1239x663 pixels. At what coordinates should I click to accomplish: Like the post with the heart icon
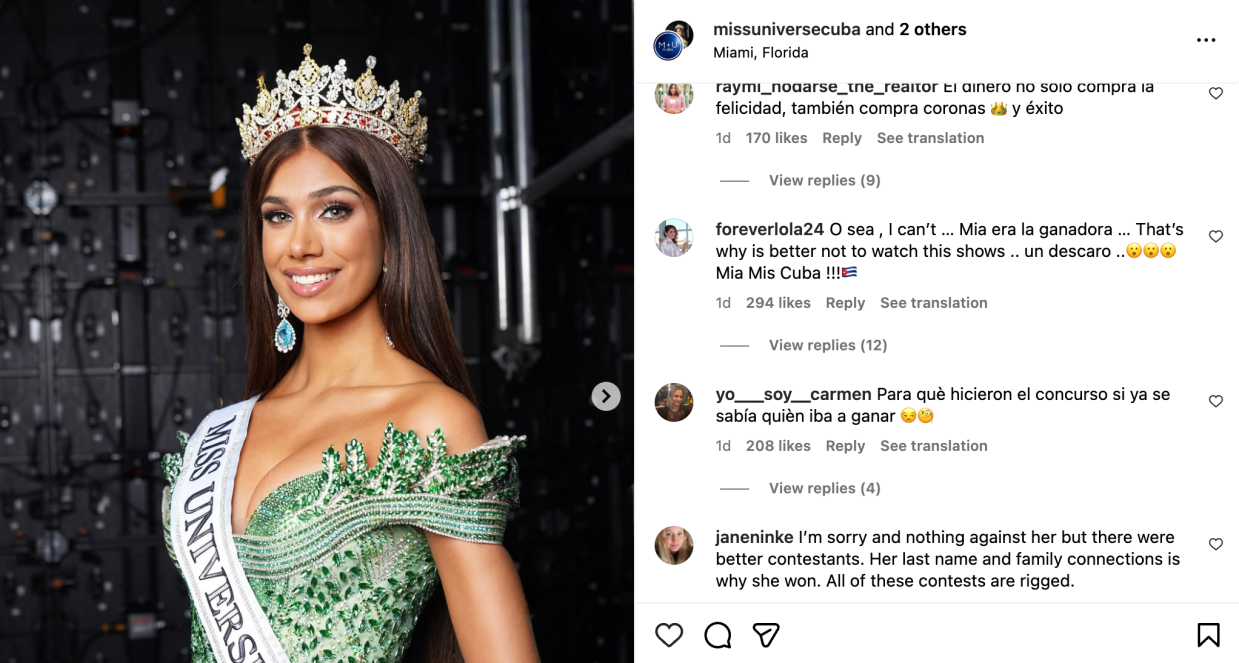click(668, 635)
